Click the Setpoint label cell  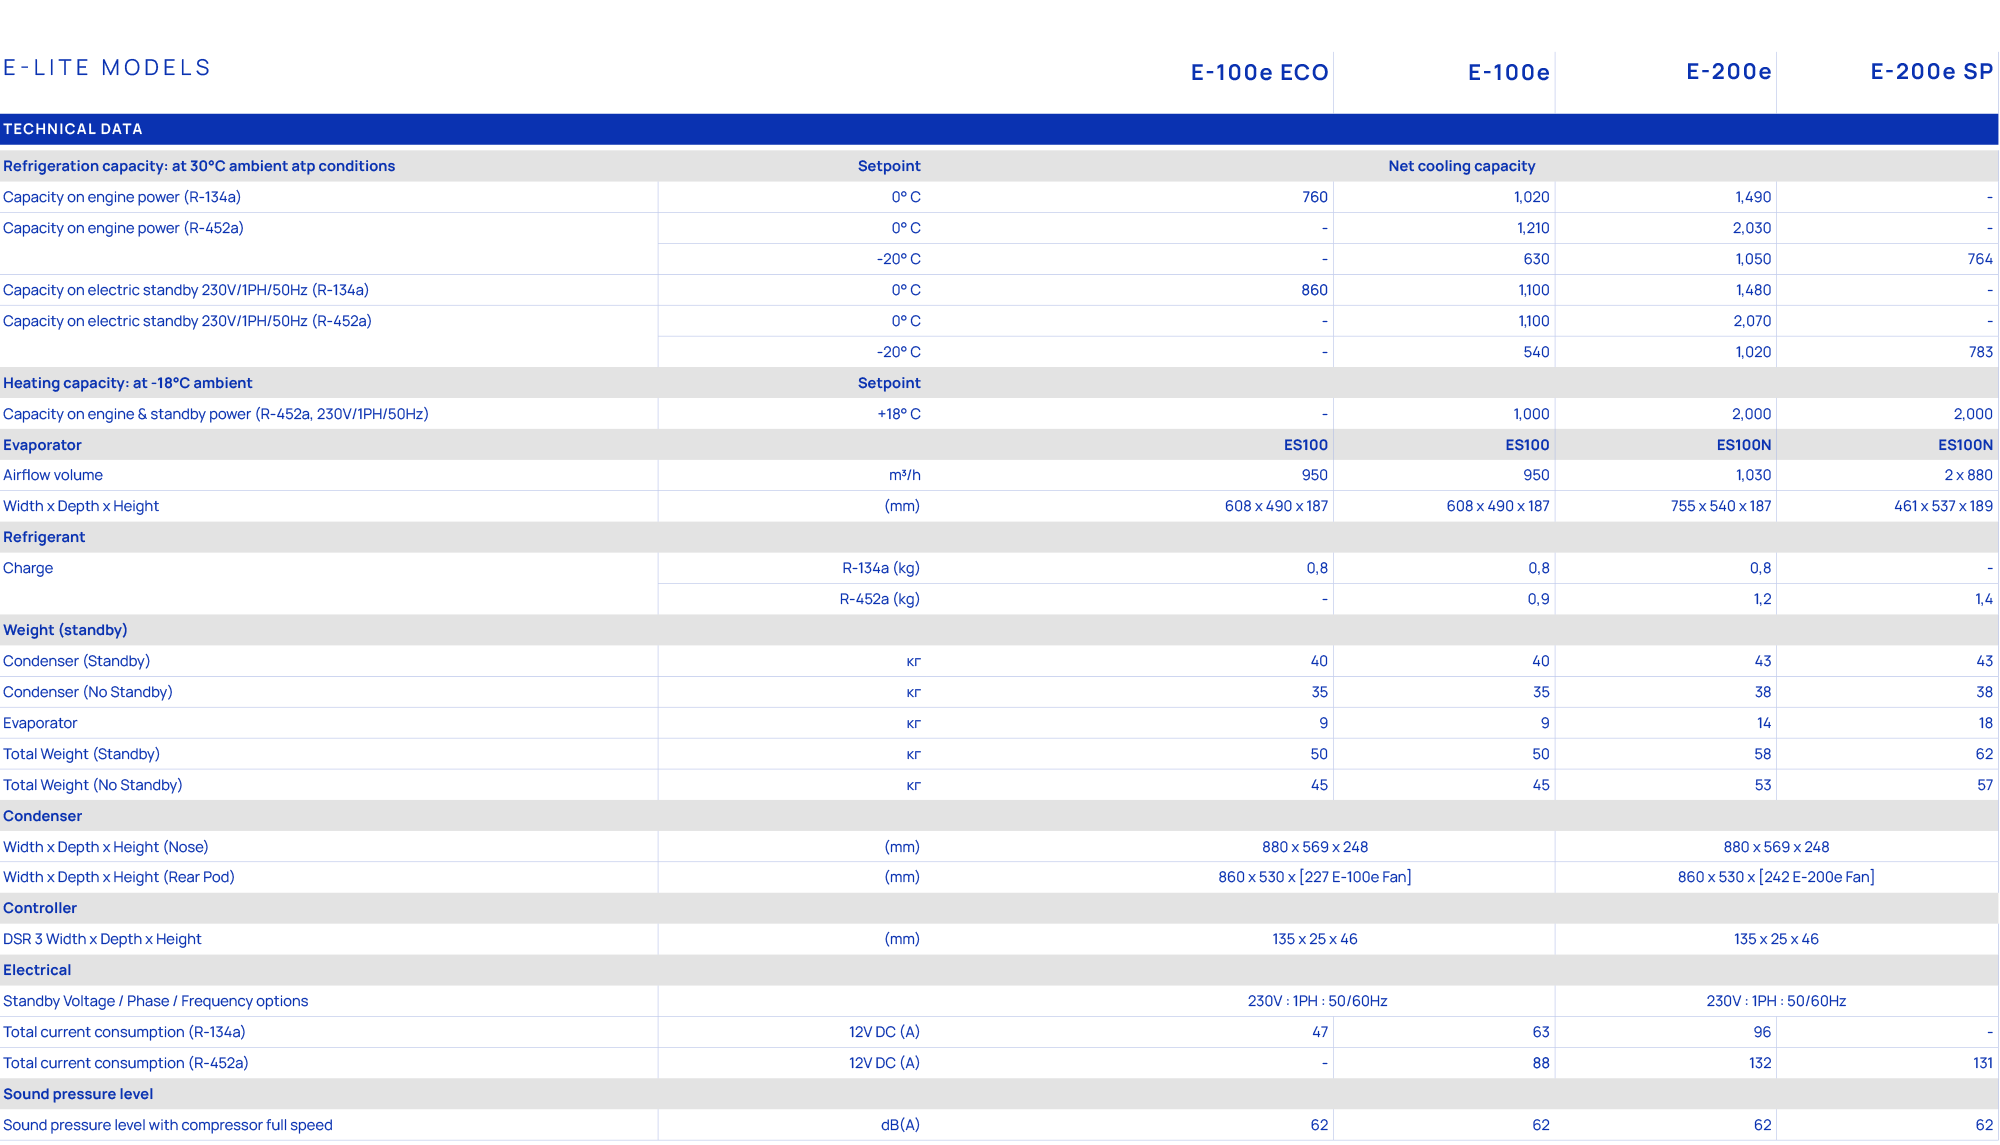(x=888, y=166)
